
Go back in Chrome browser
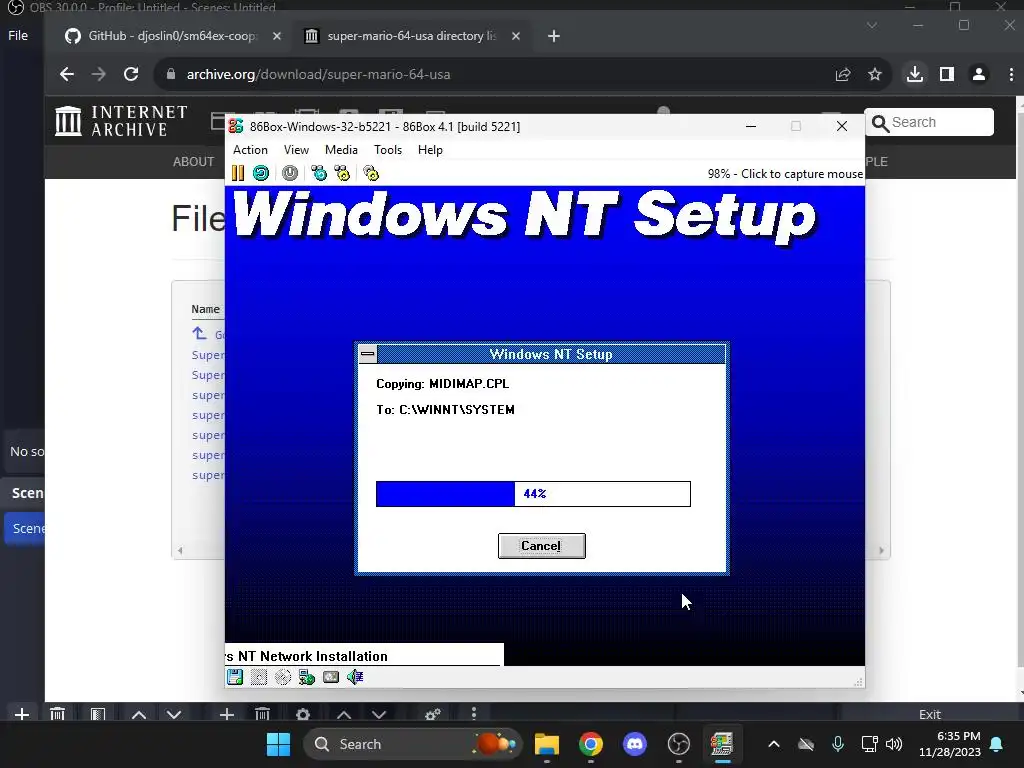67,74
